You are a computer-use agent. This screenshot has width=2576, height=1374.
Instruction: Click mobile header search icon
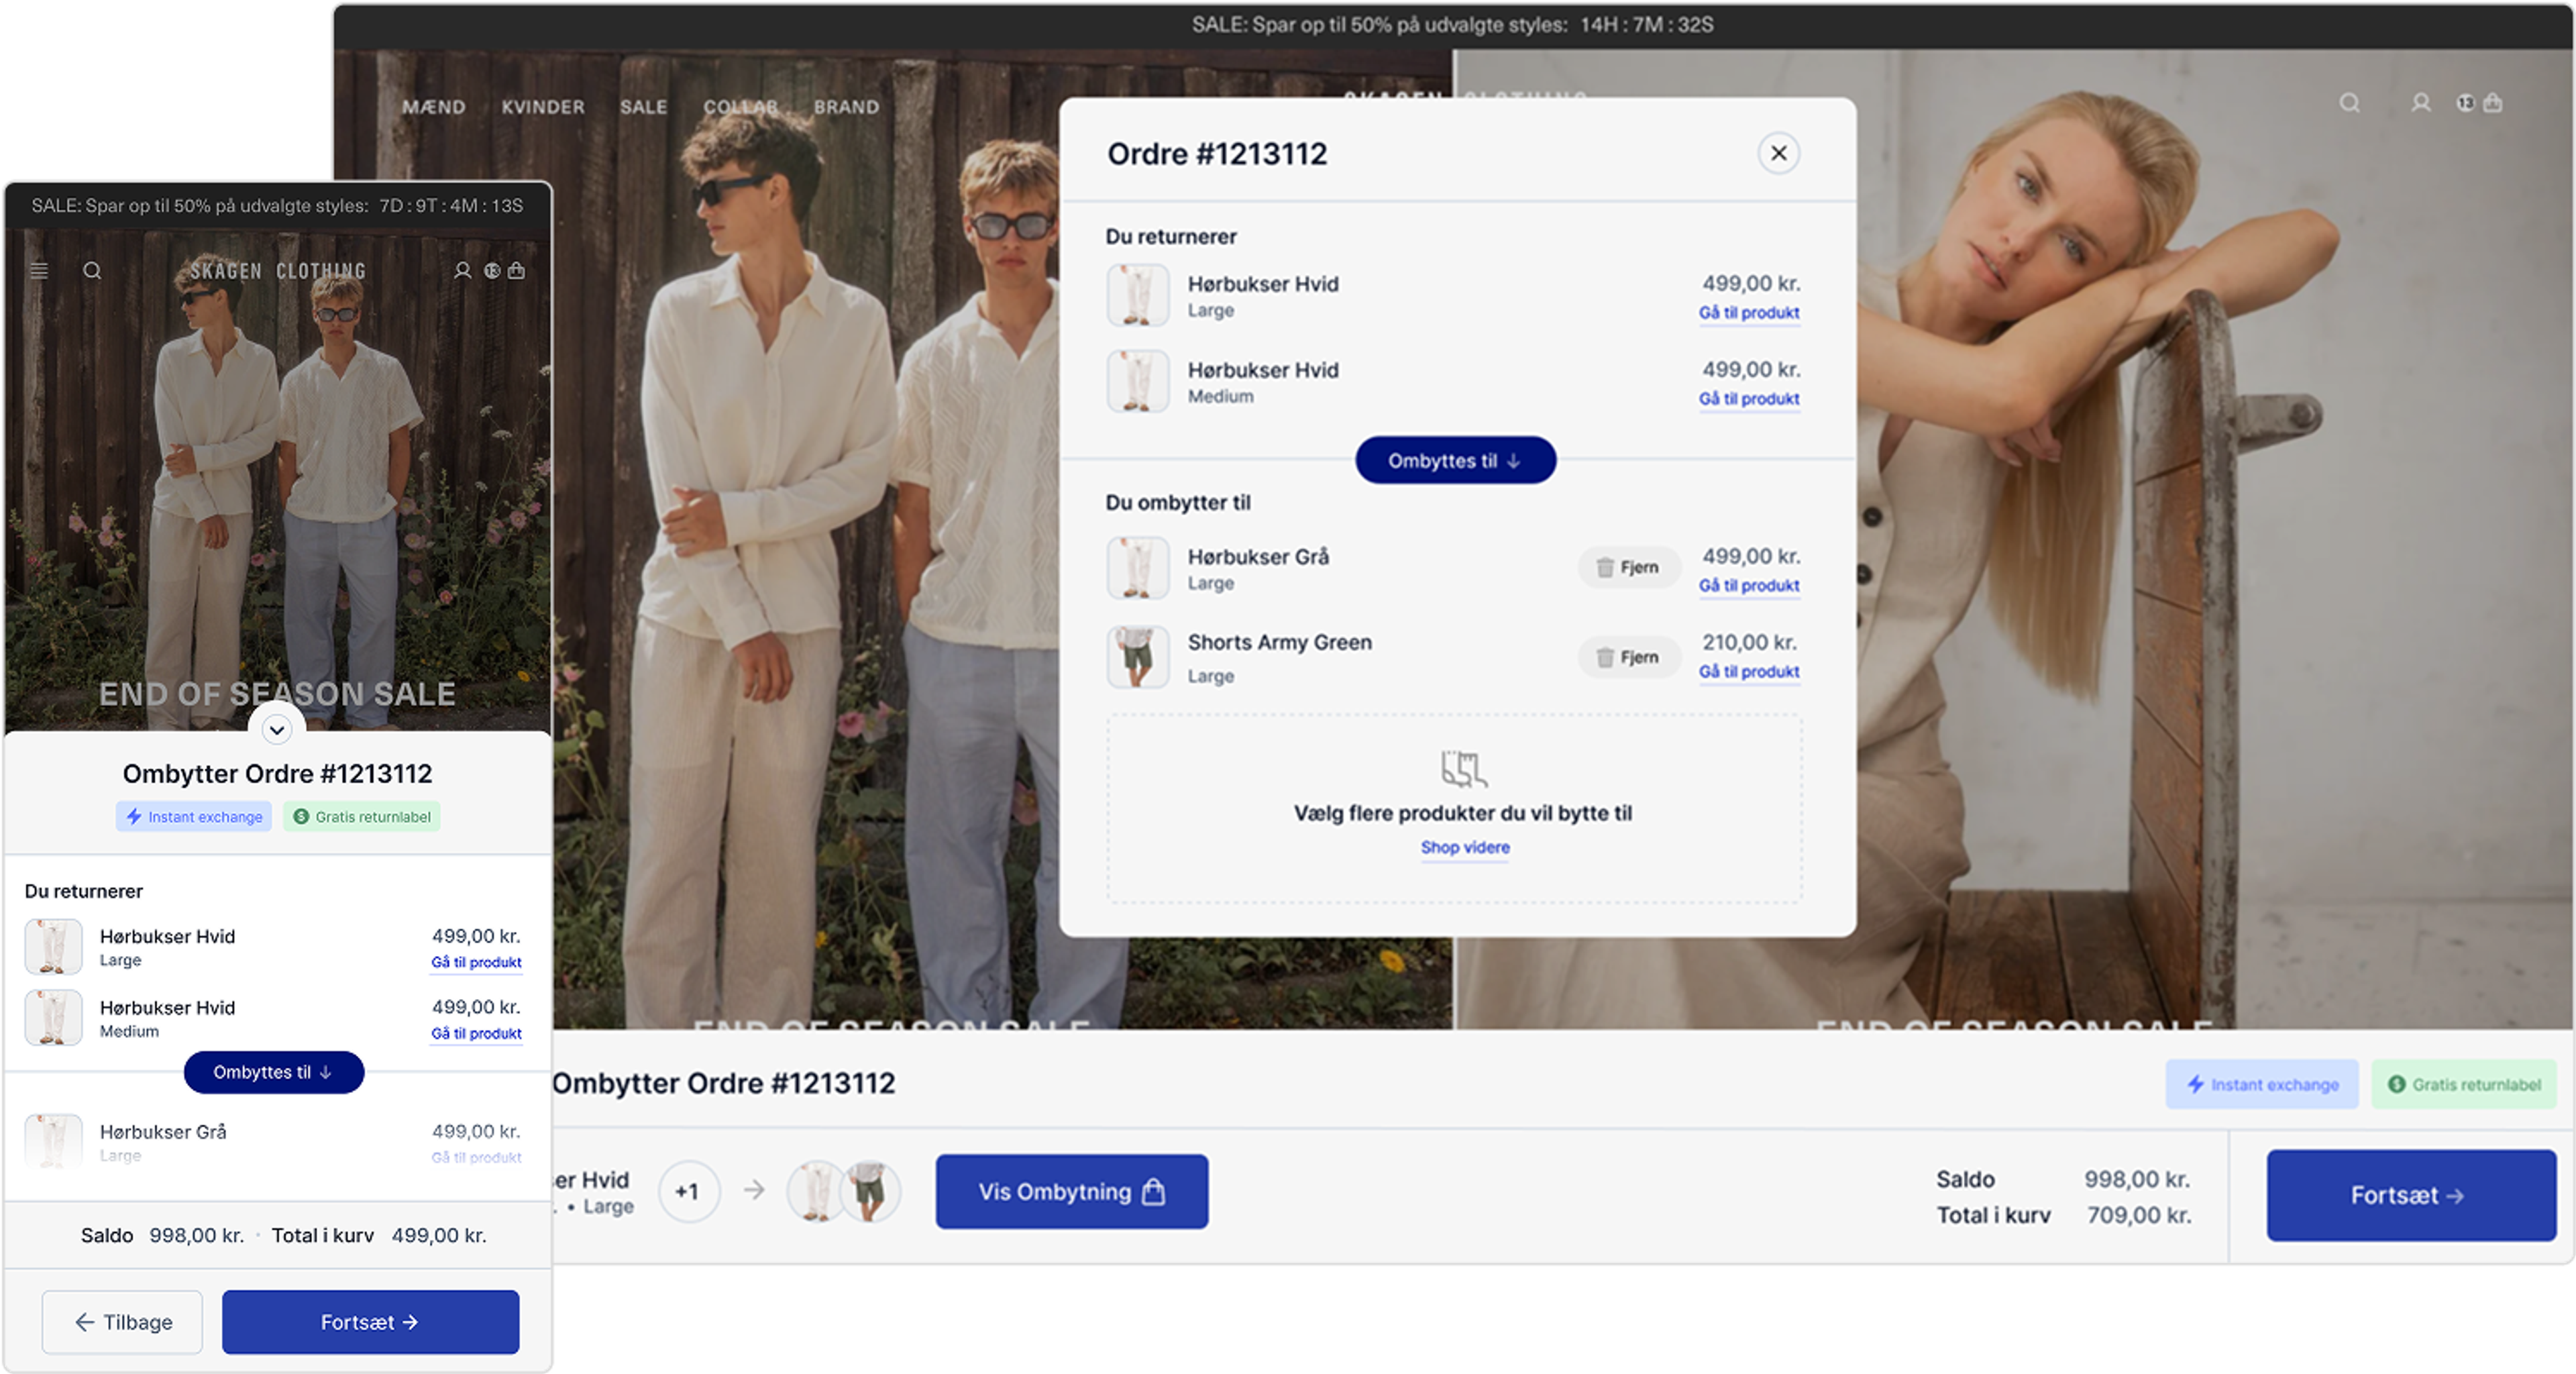click(92, 271)
